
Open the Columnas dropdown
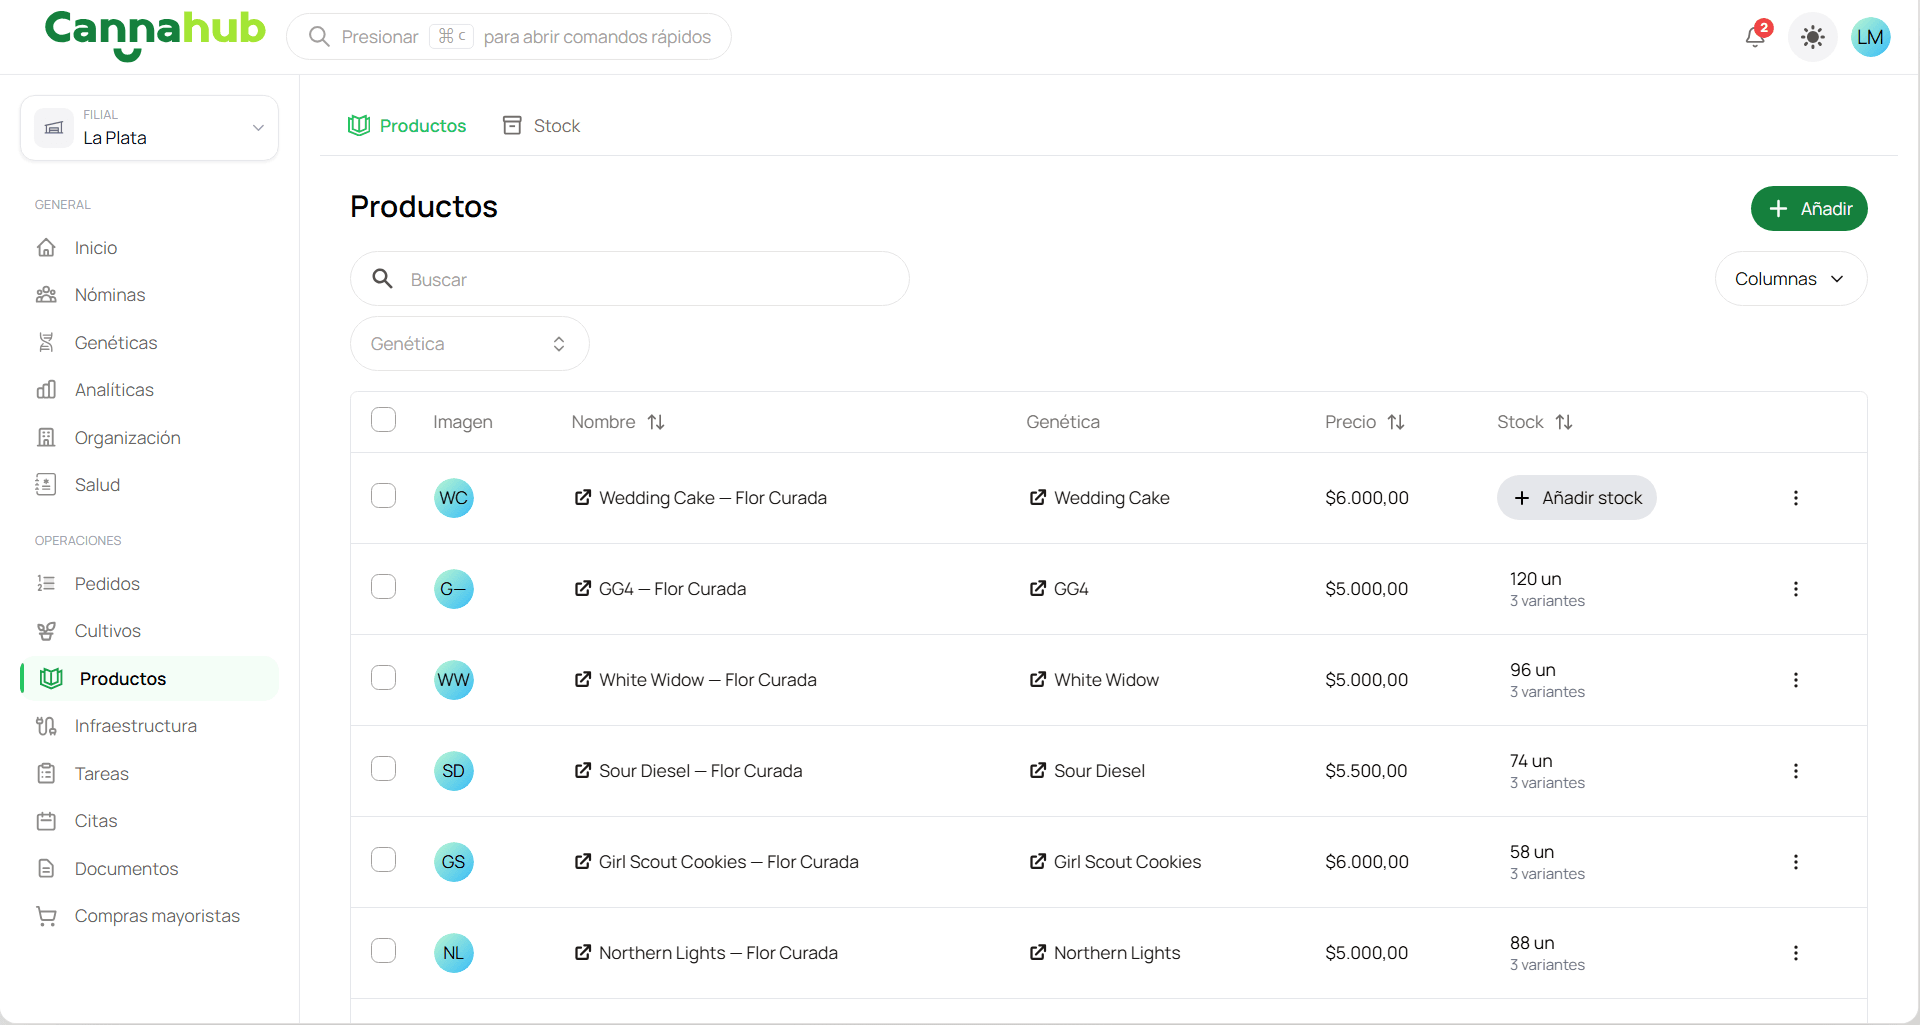(1790, 279)
